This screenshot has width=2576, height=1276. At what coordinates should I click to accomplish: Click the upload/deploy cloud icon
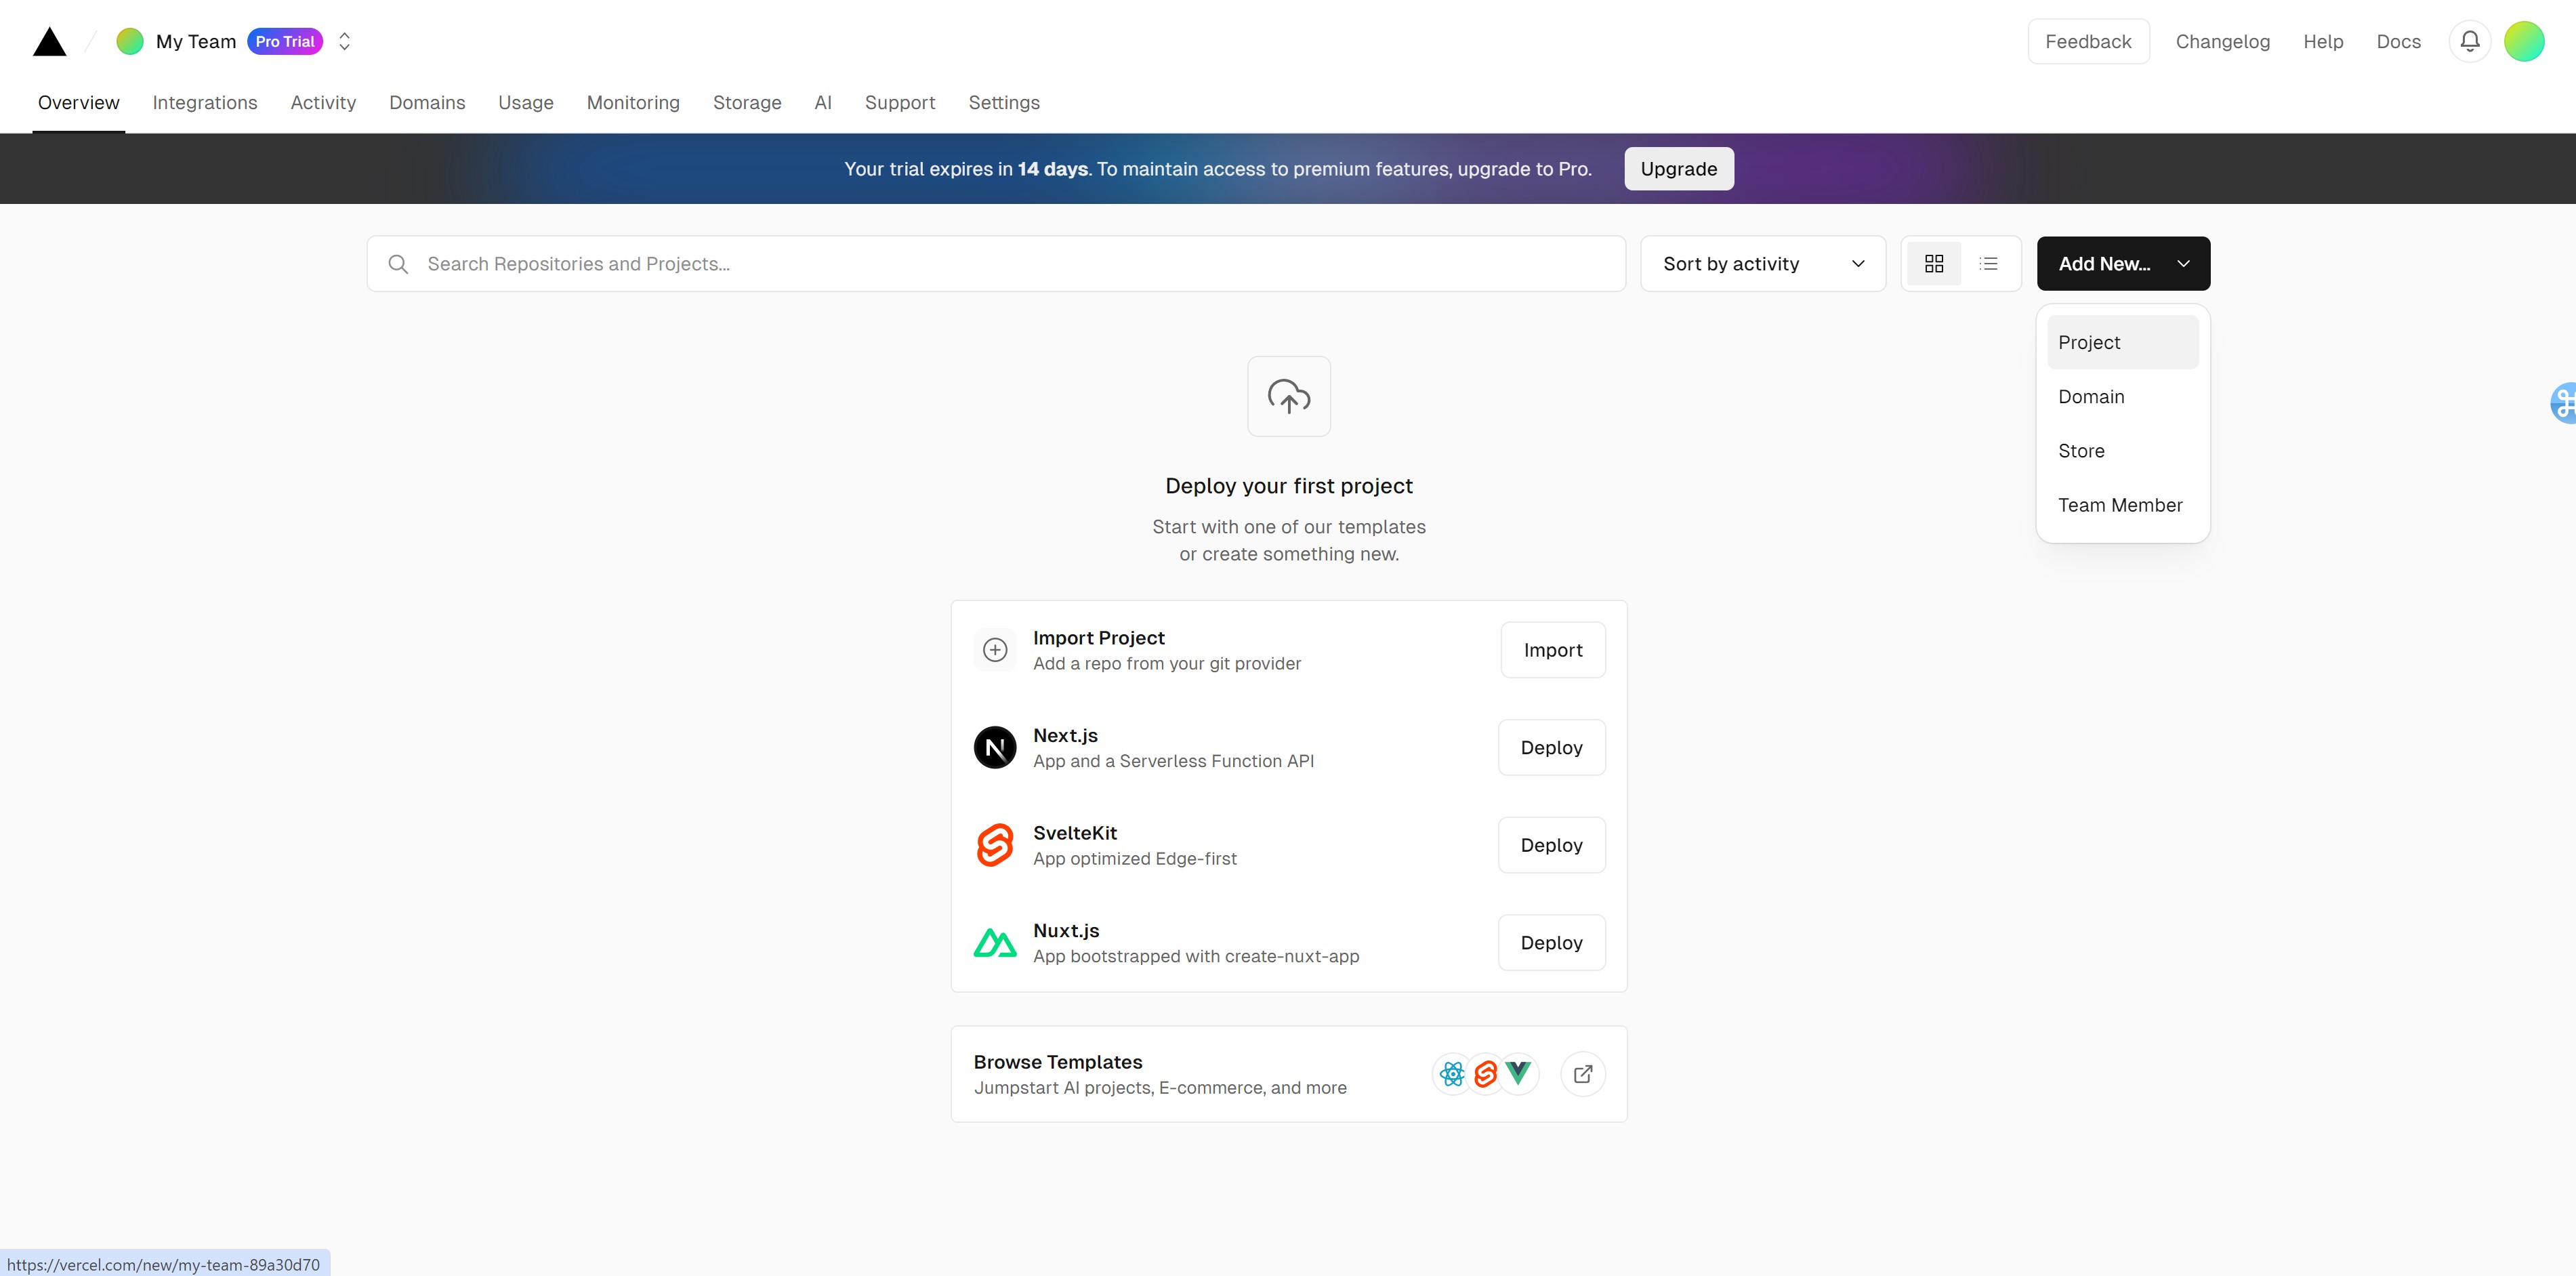(x=1288, y=396)
